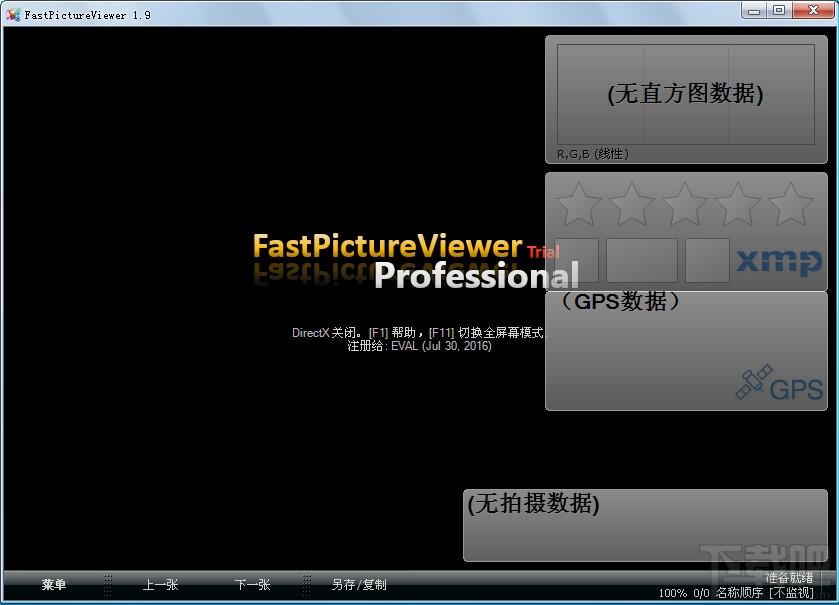The image size is (839, 605).
Task: Go to next image with 下一张
Action: pos(253,585)
